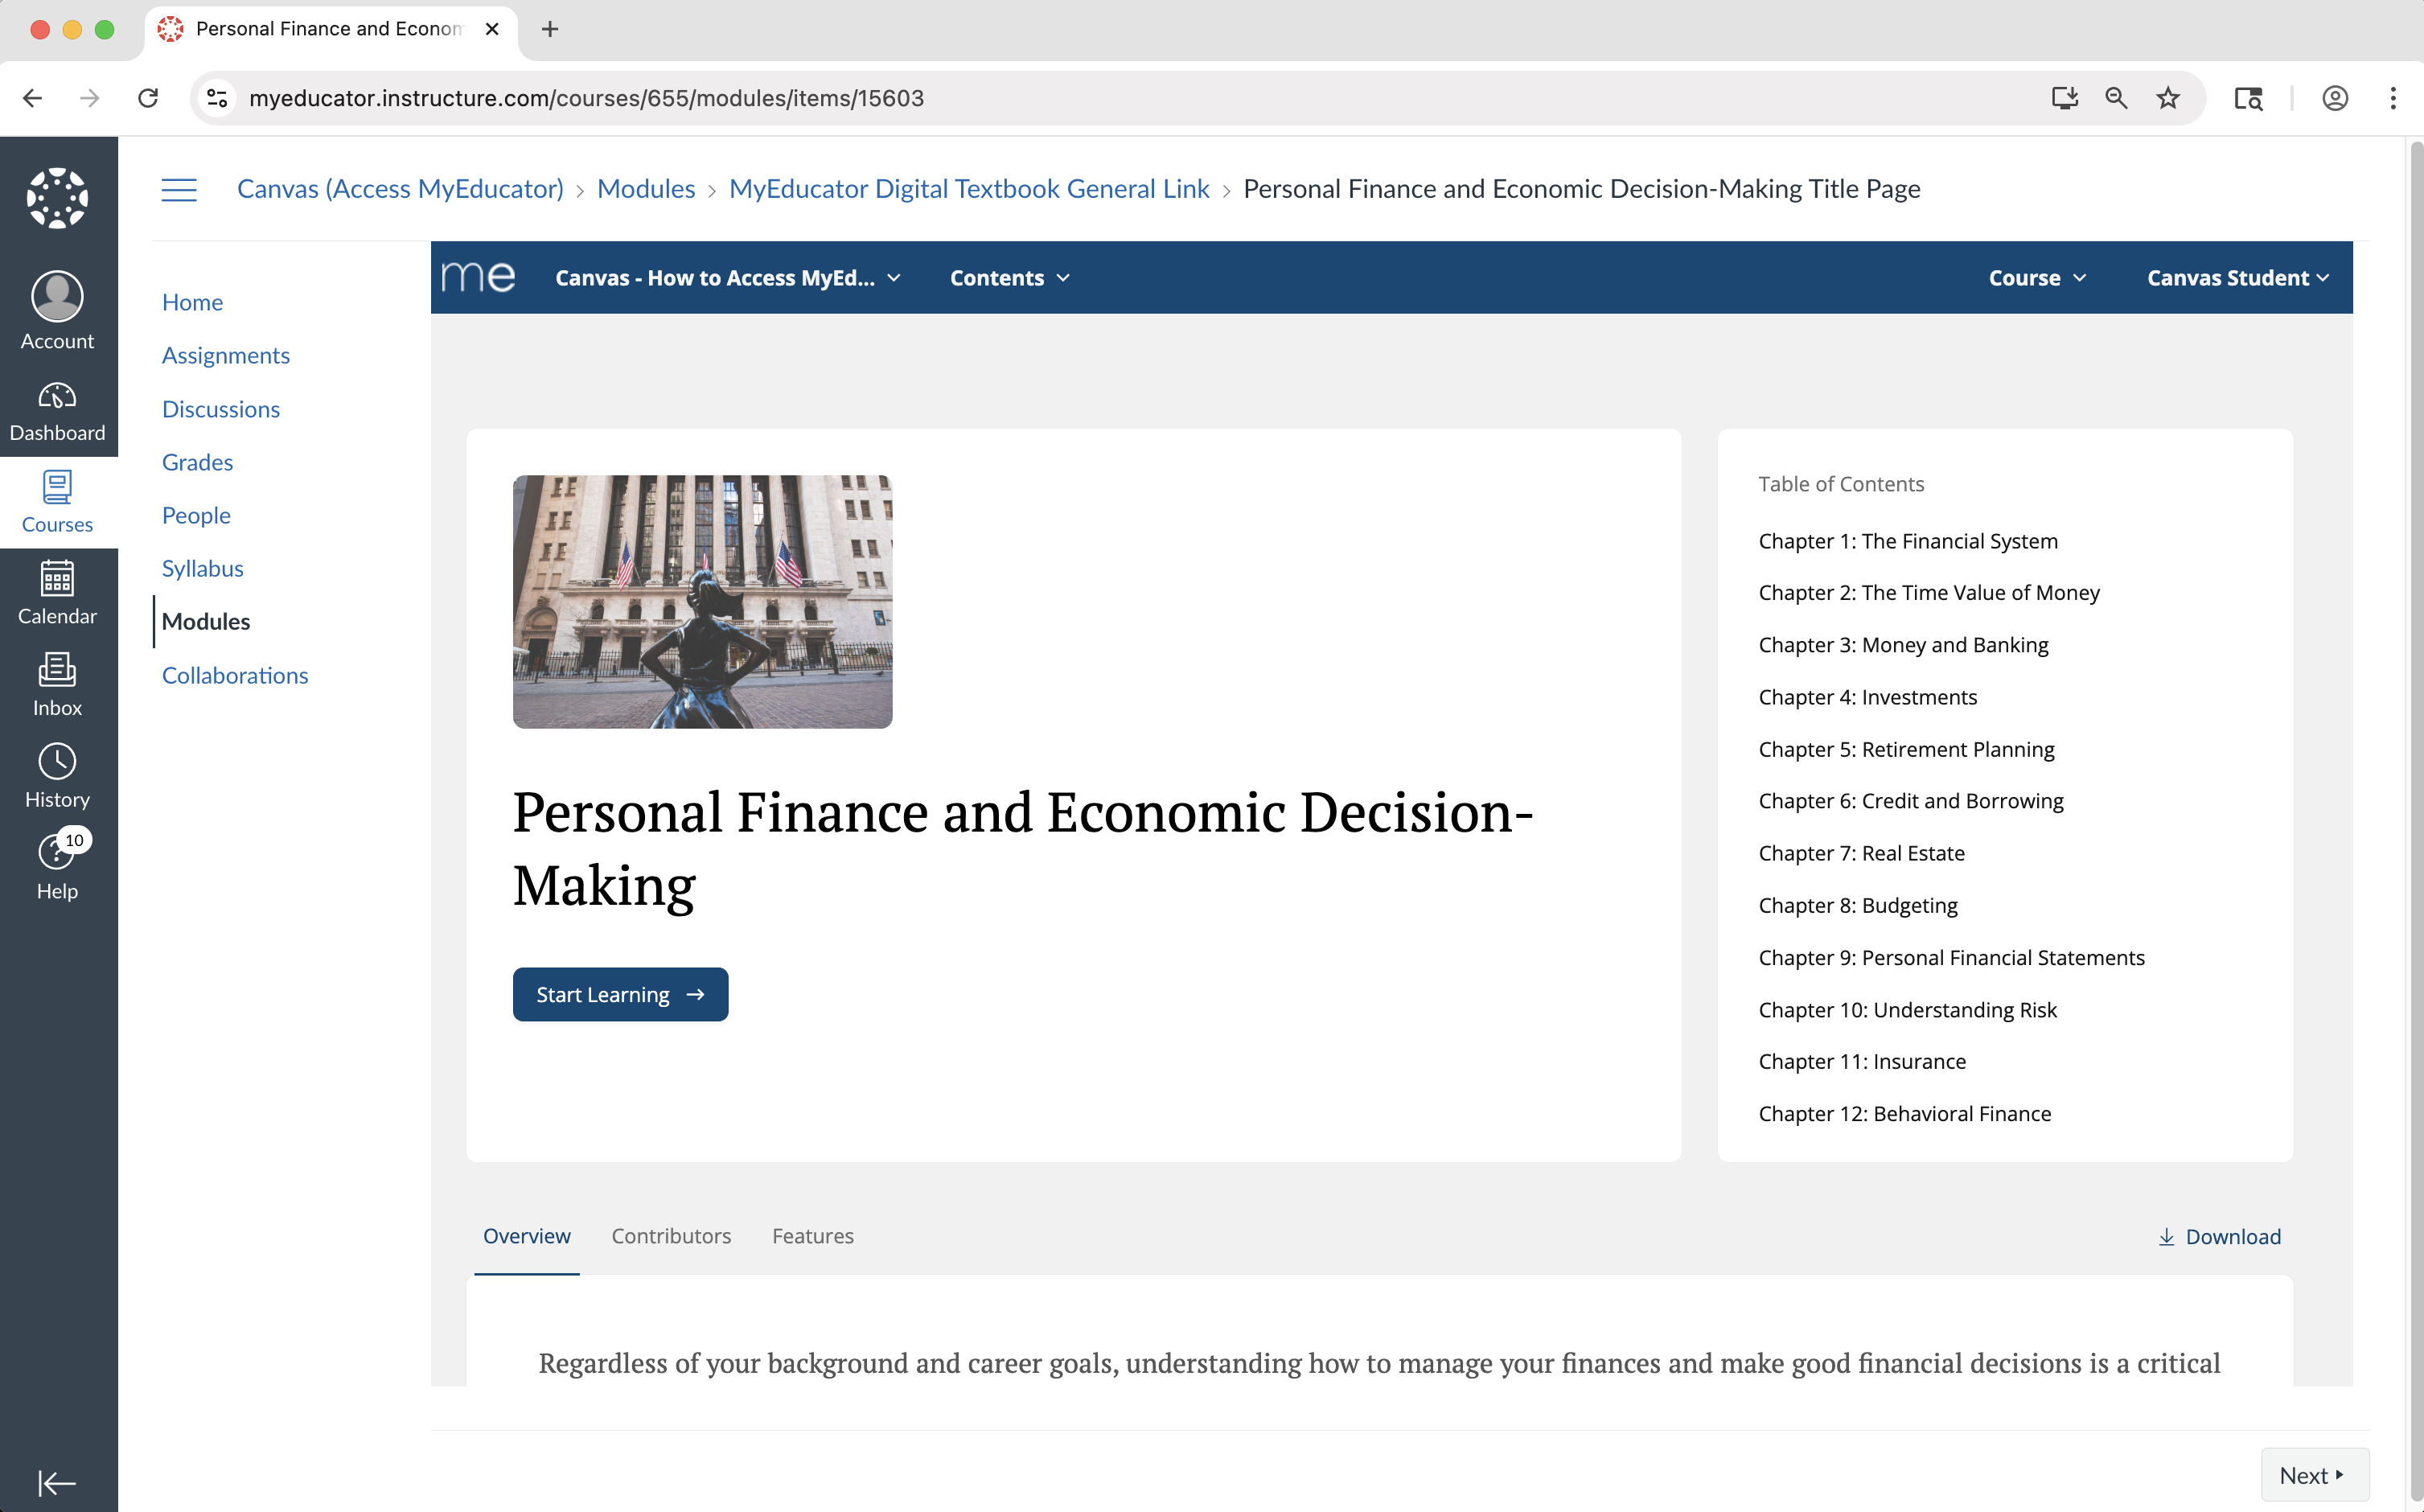Click the MyEducator 'me' logo
The height and width of the screenshot is (1512, 2424).
point(478,277)
